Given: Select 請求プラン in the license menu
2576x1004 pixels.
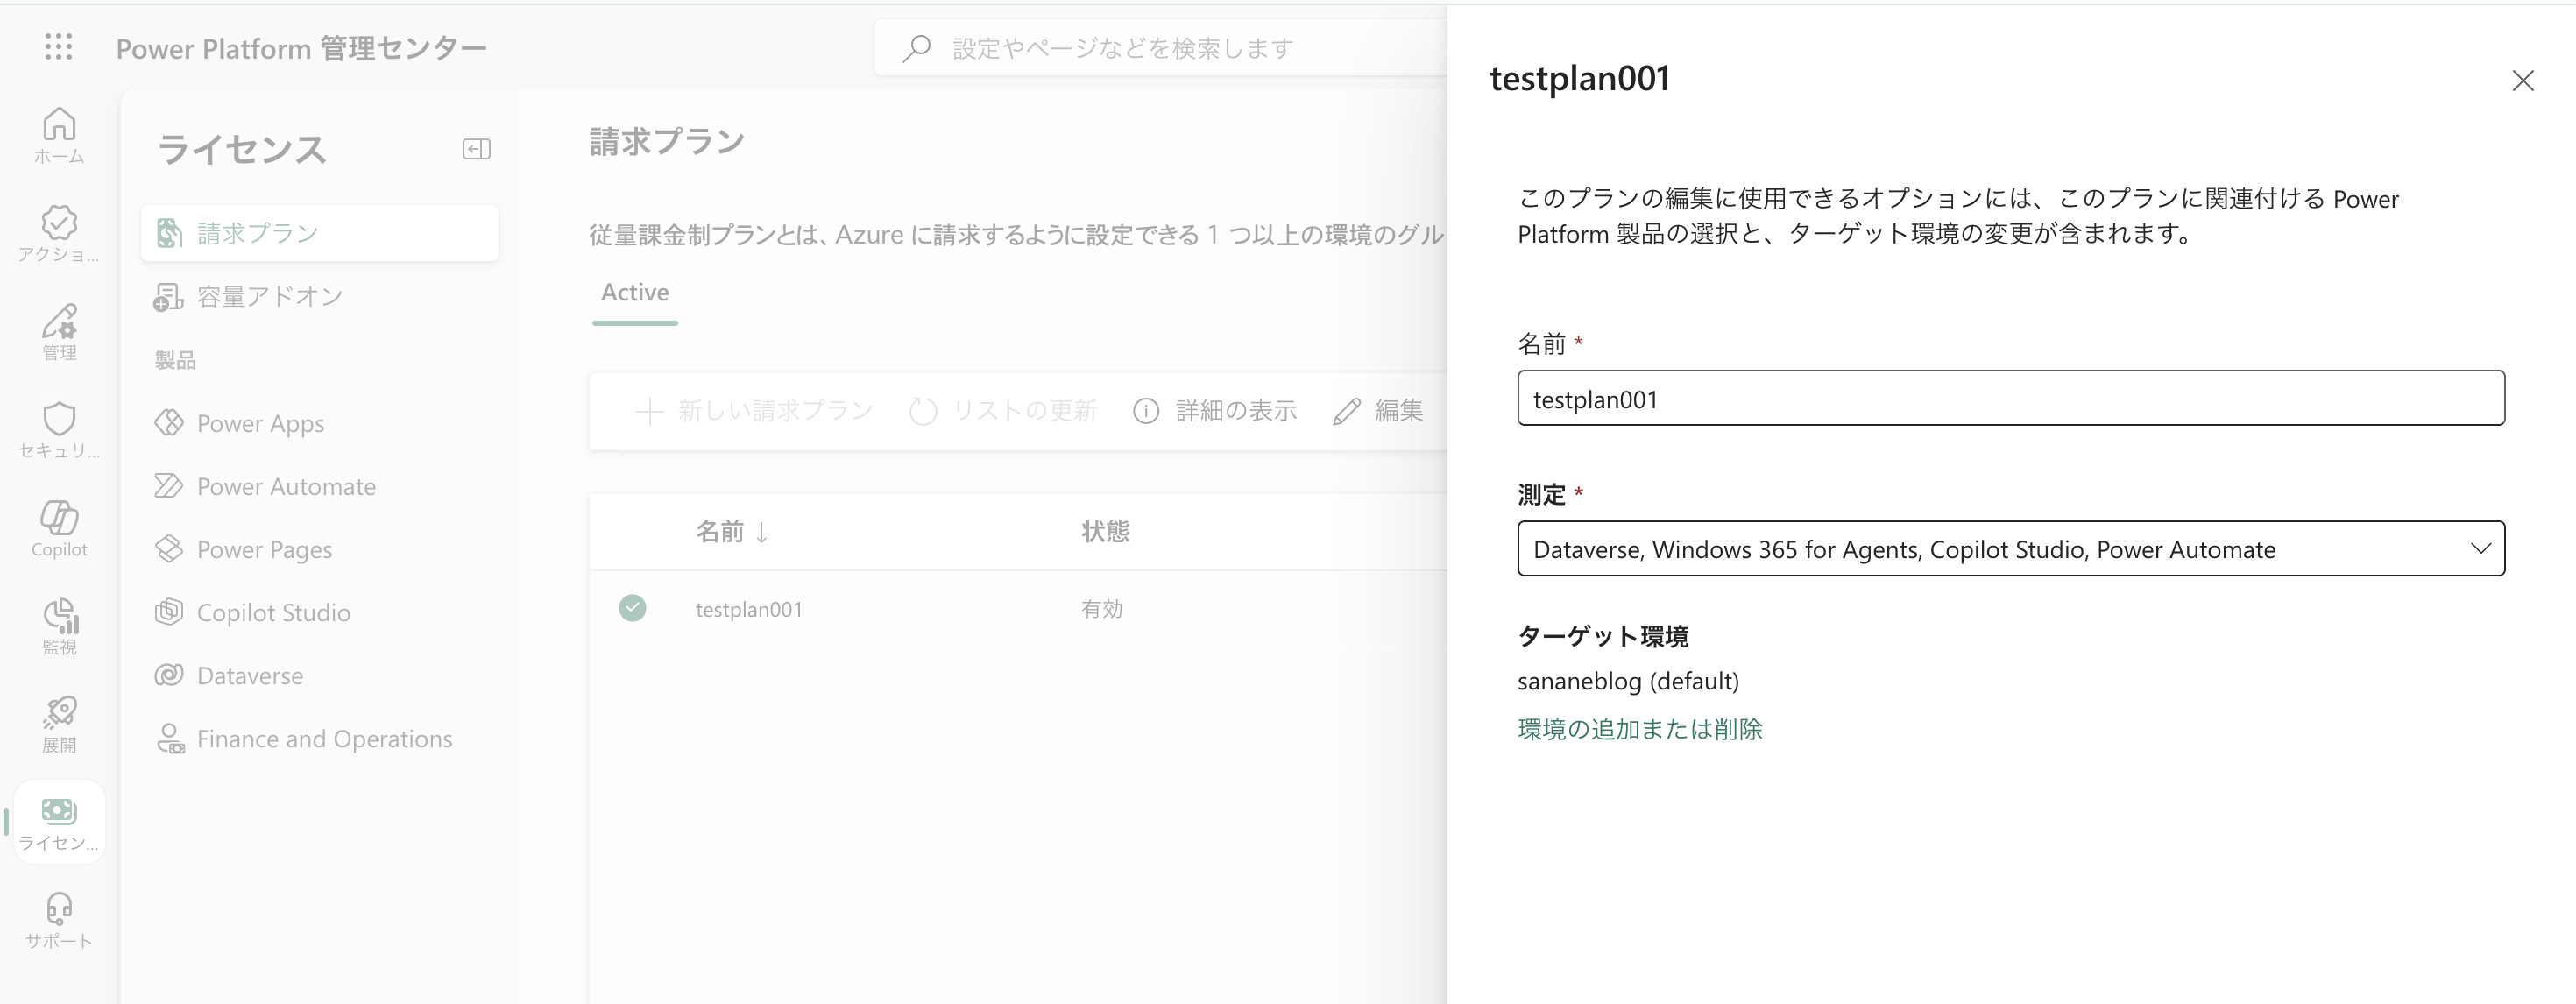Looking at the screenshot, I should pos(320,233).
